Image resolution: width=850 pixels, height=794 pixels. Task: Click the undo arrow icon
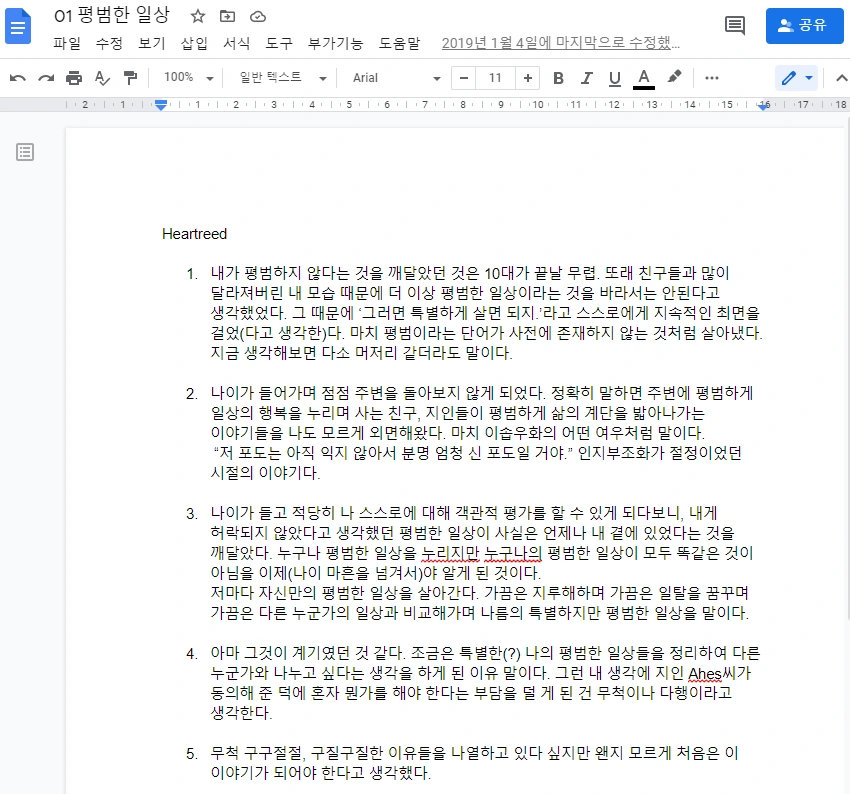pyautogui.click(x=18, y=78)
